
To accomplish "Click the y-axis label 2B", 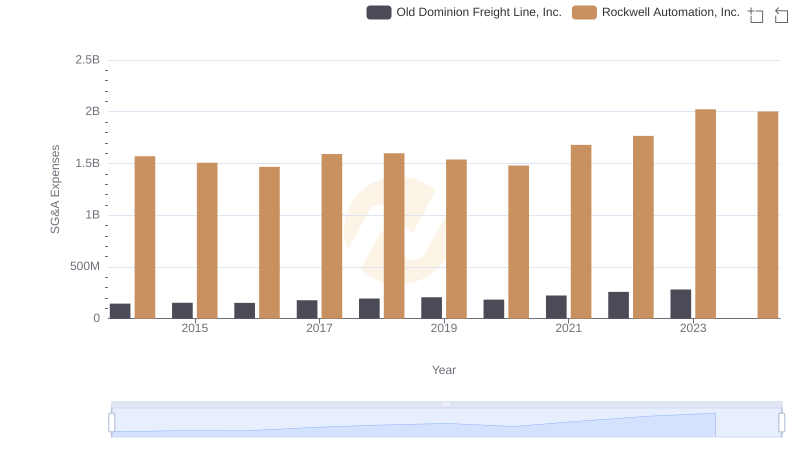I will [x=92, y=111].
